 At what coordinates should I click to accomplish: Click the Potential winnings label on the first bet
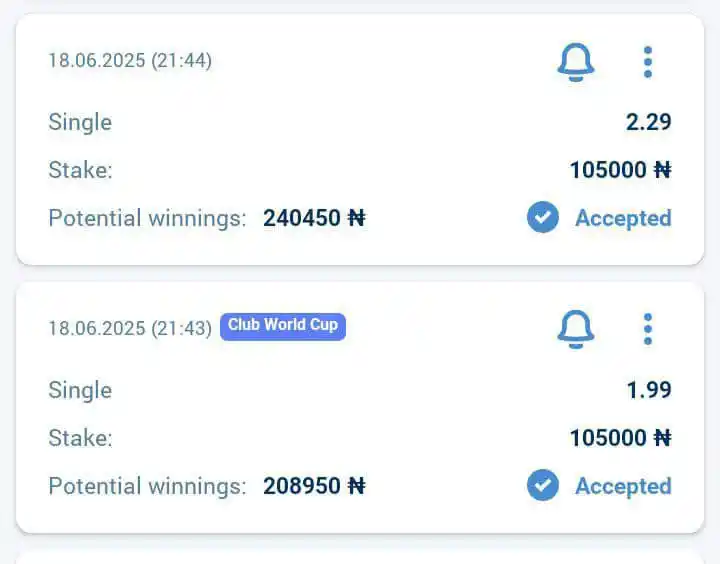click(x=147, y=218)
